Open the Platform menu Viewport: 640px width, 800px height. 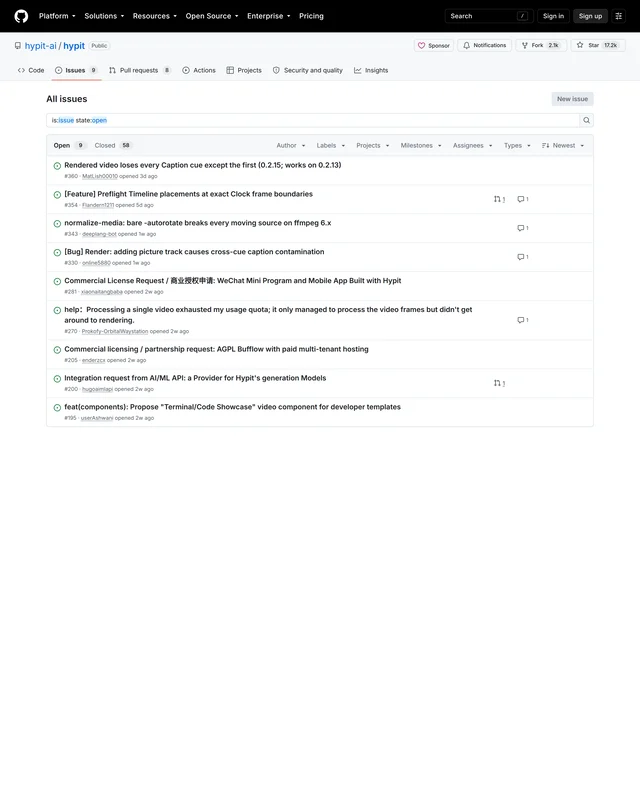click(x=57, y=16)
